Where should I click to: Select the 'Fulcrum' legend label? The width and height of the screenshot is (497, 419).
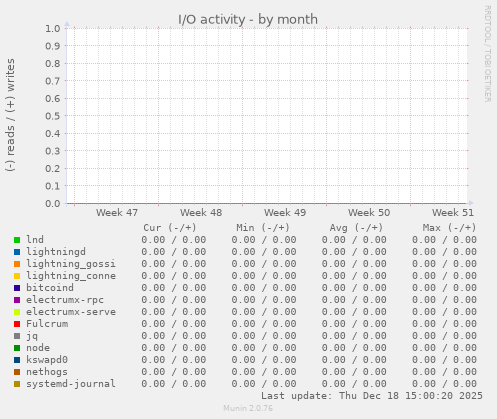point(47,324)
